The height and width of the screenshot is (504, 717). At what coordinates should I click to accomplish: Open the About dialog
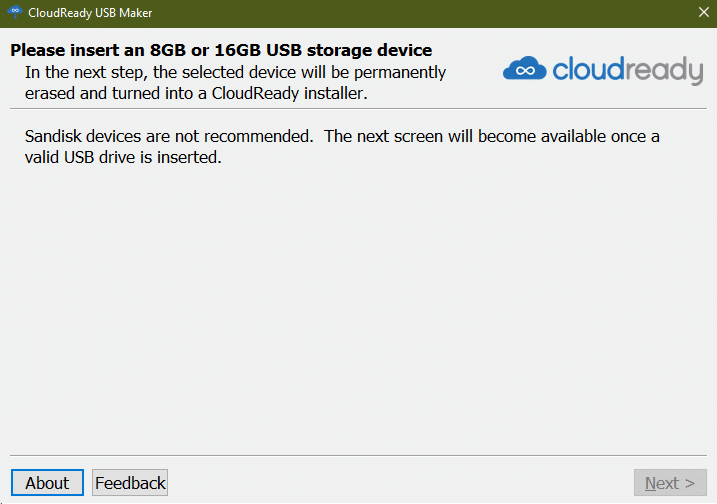pyautogui.click(x=47, y=483)
